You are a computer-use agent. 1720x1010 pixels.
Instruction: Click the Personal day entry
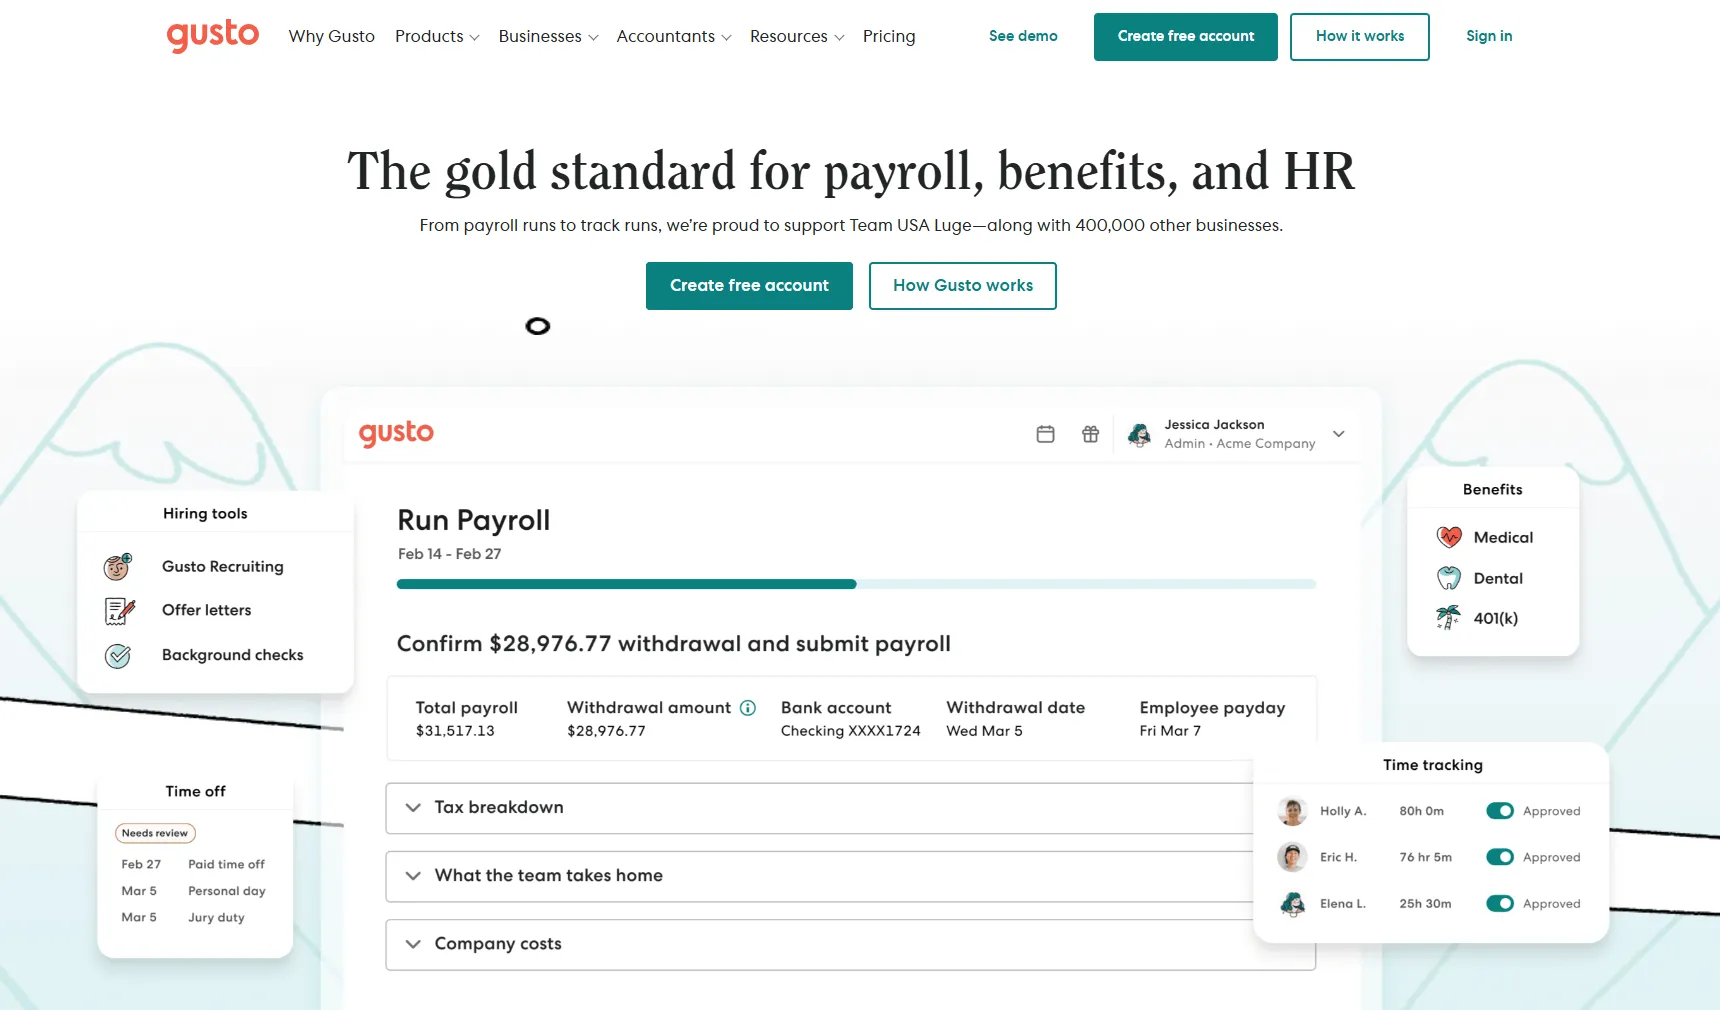[226, 891]
